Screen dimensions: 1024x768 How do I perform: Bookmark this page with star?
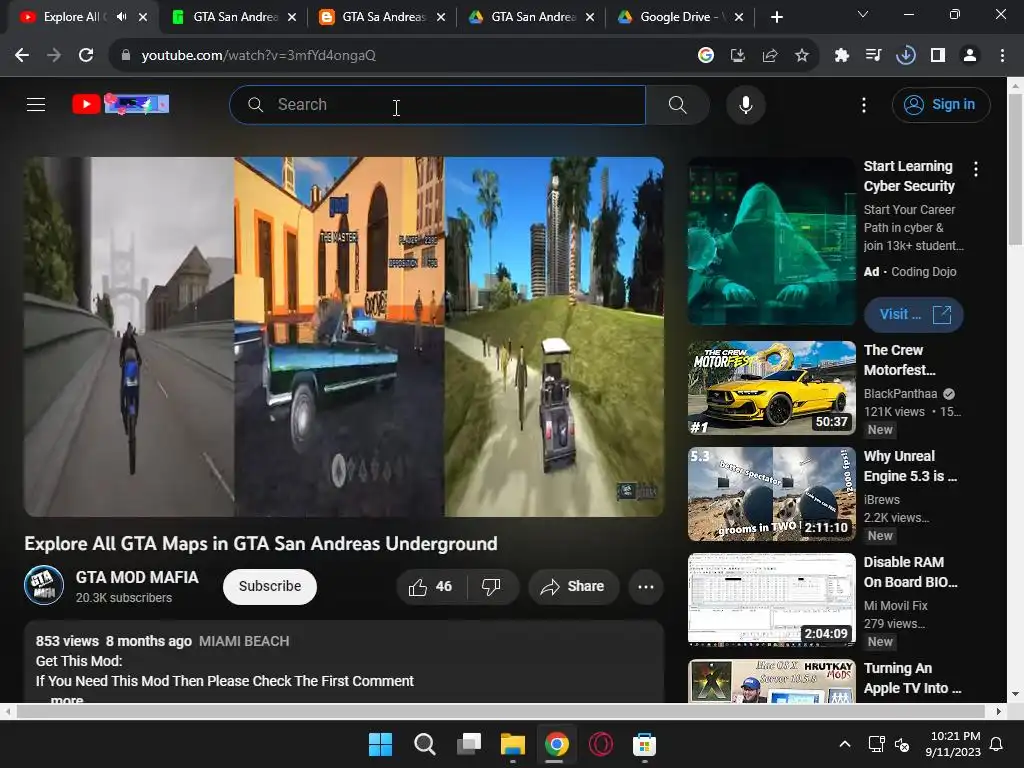pos(802,56)
